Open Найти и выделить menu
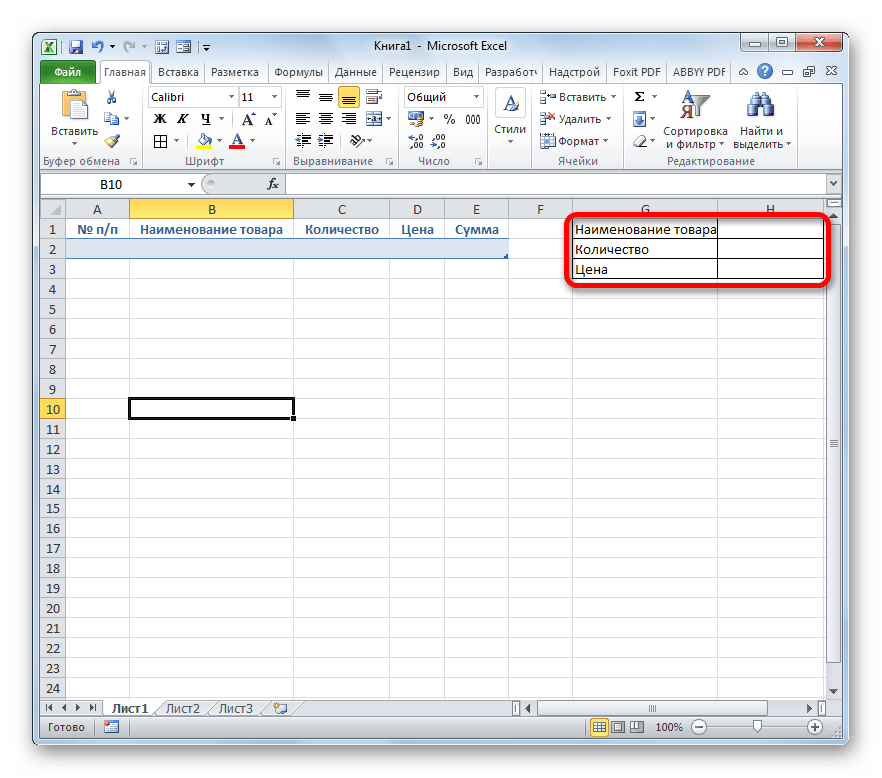This screenshot has height=778, width=882. coord(762,119)
